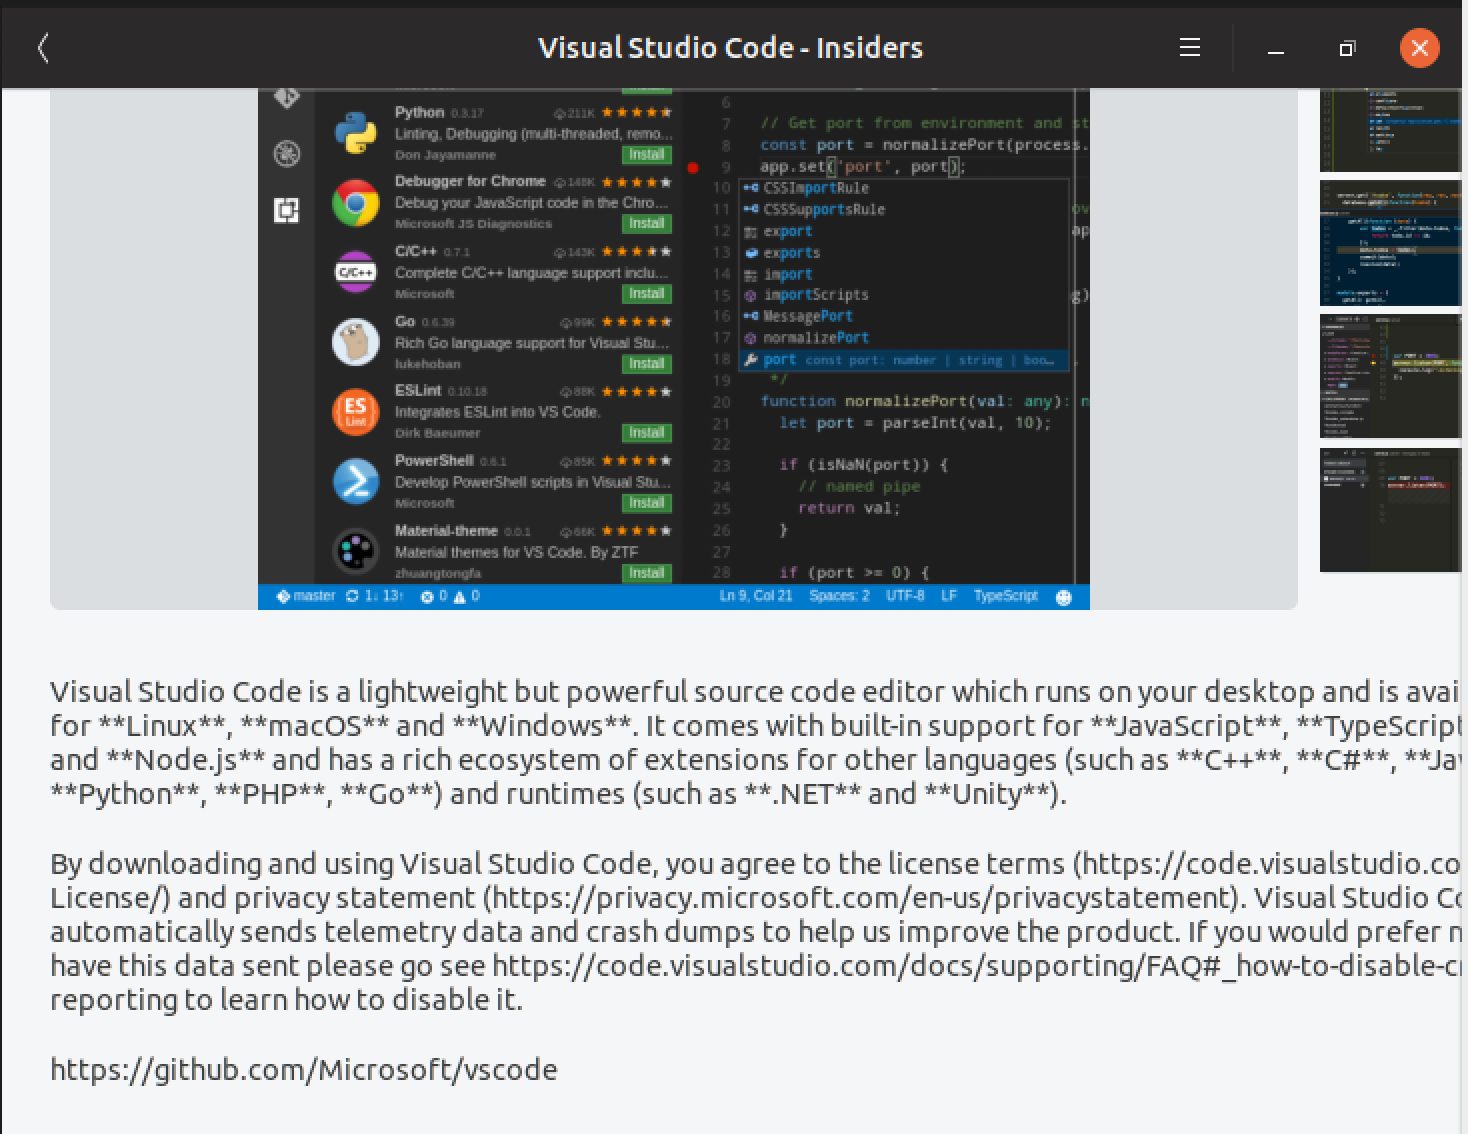Open the Microsoft vscode GitHub link
This screenshot has width=1468, height=1134.
click(x=303, y=1069)
